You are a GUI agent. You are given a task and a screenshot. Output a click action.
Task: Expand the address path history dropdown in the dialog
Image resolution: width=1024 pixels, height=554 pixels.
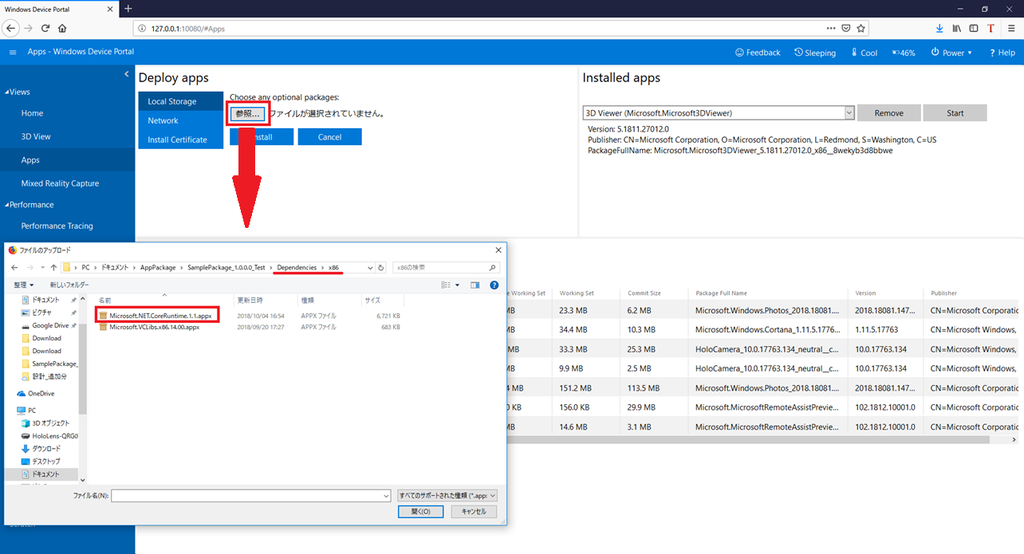pyautogui.click(x=370, y=267)
